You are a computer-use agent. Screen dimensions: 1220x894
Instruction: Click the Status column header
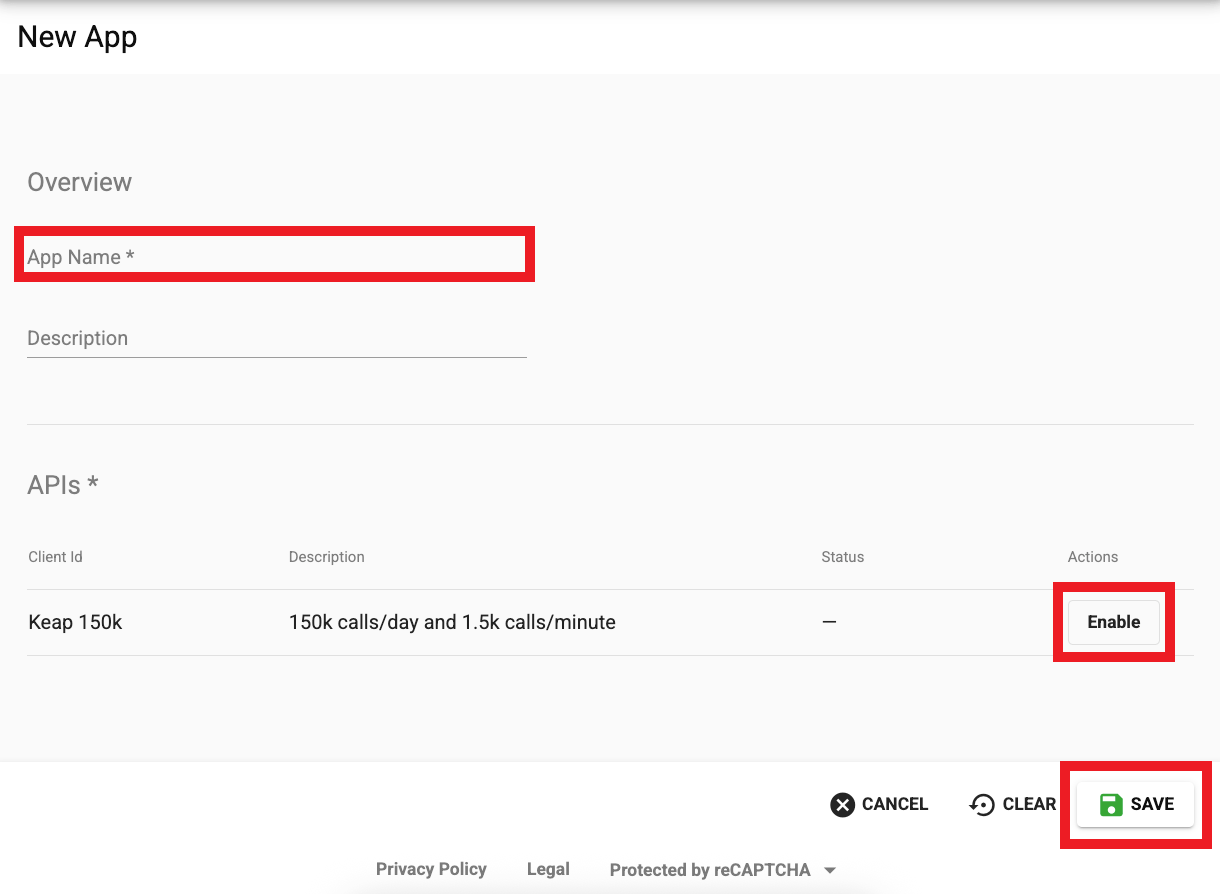[842, 557]
